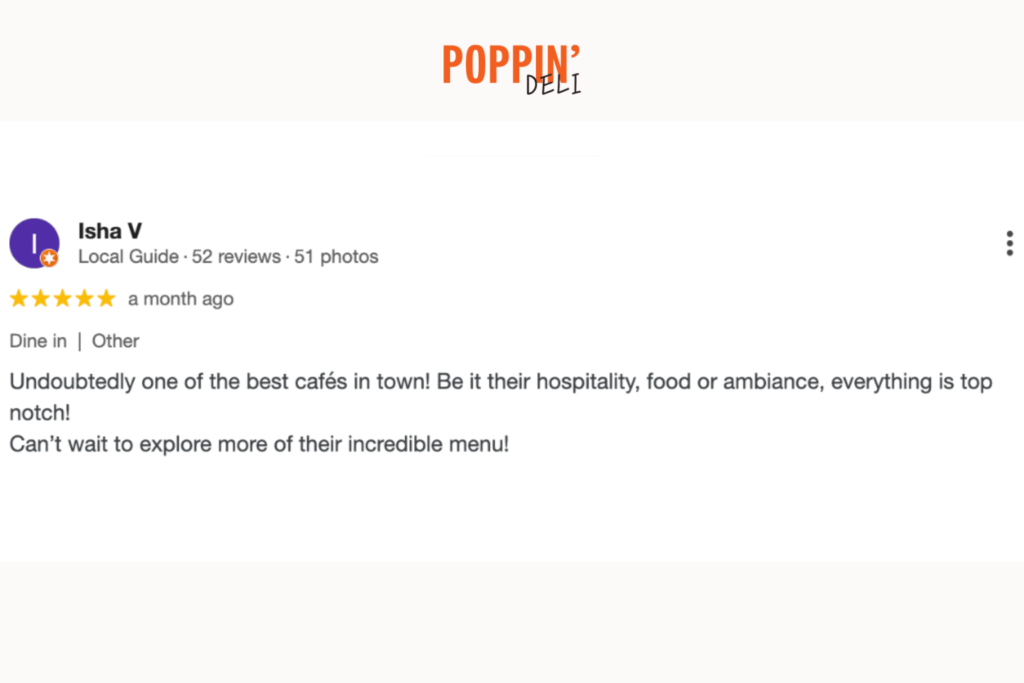Click Isha V's purple profile avatar
The width and height of the screenshot is (1024, 683).
coord(34,243)
